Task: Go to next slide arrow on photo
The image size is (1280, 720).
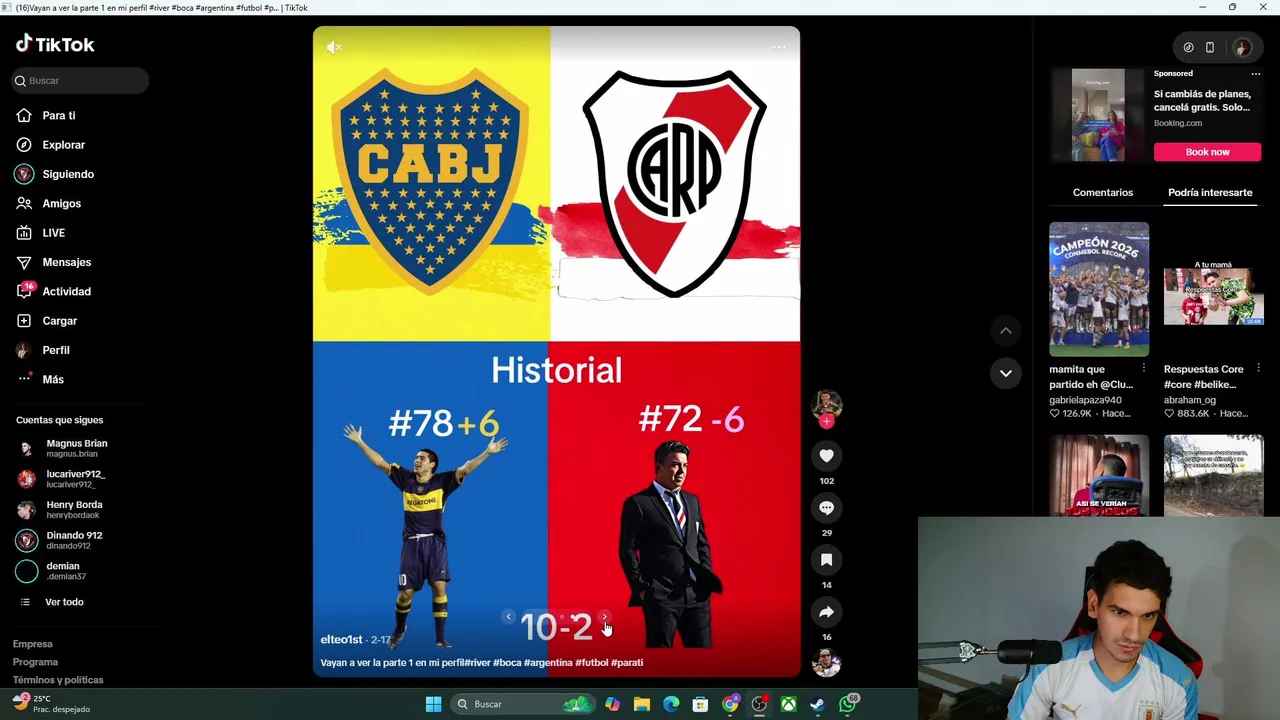Action: click(x=603, y=616)
